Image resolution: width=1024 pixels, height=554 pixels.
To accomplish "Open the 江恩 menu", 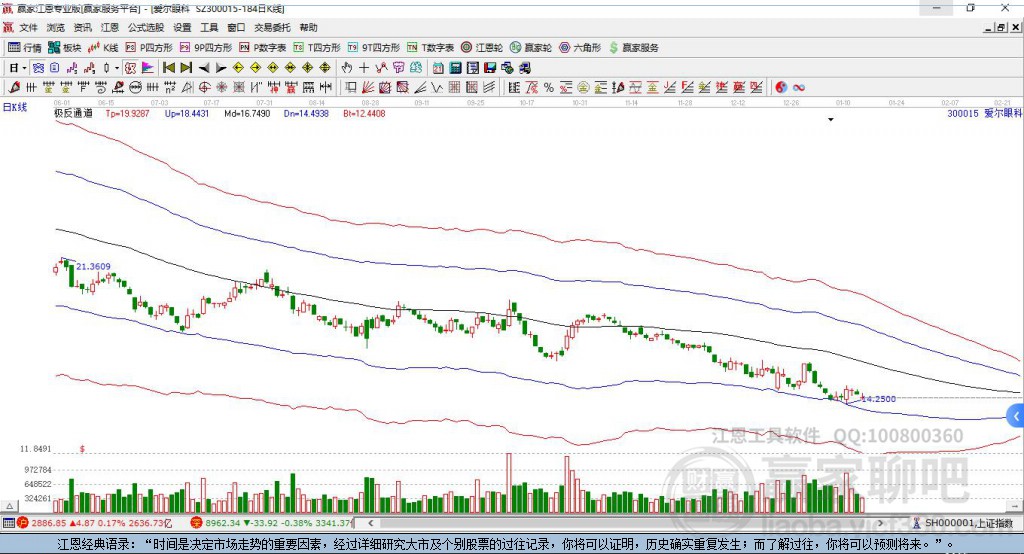I will tap(110, 27).
